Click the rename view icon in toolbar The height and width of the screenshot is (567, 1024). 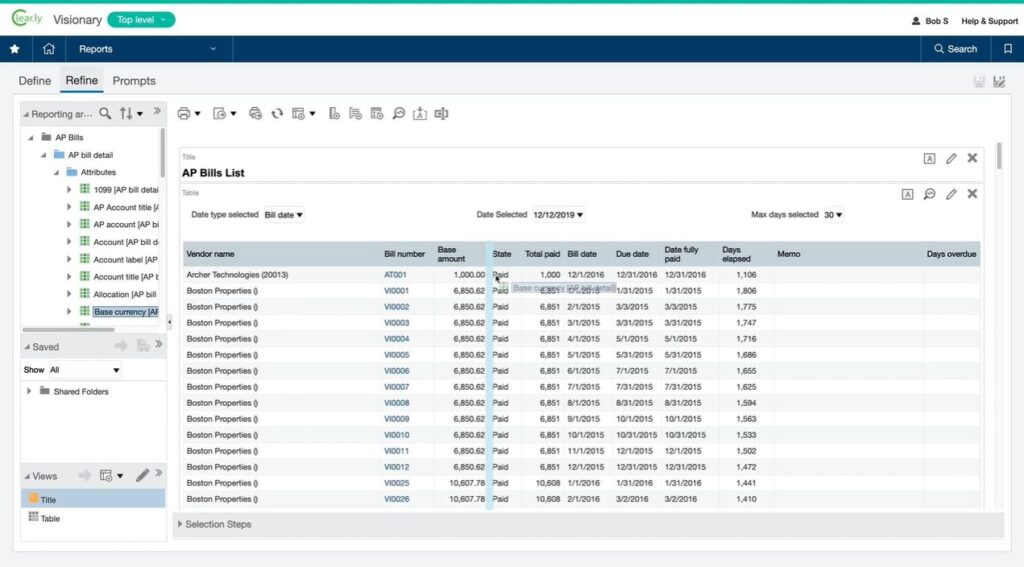(441, 114)
